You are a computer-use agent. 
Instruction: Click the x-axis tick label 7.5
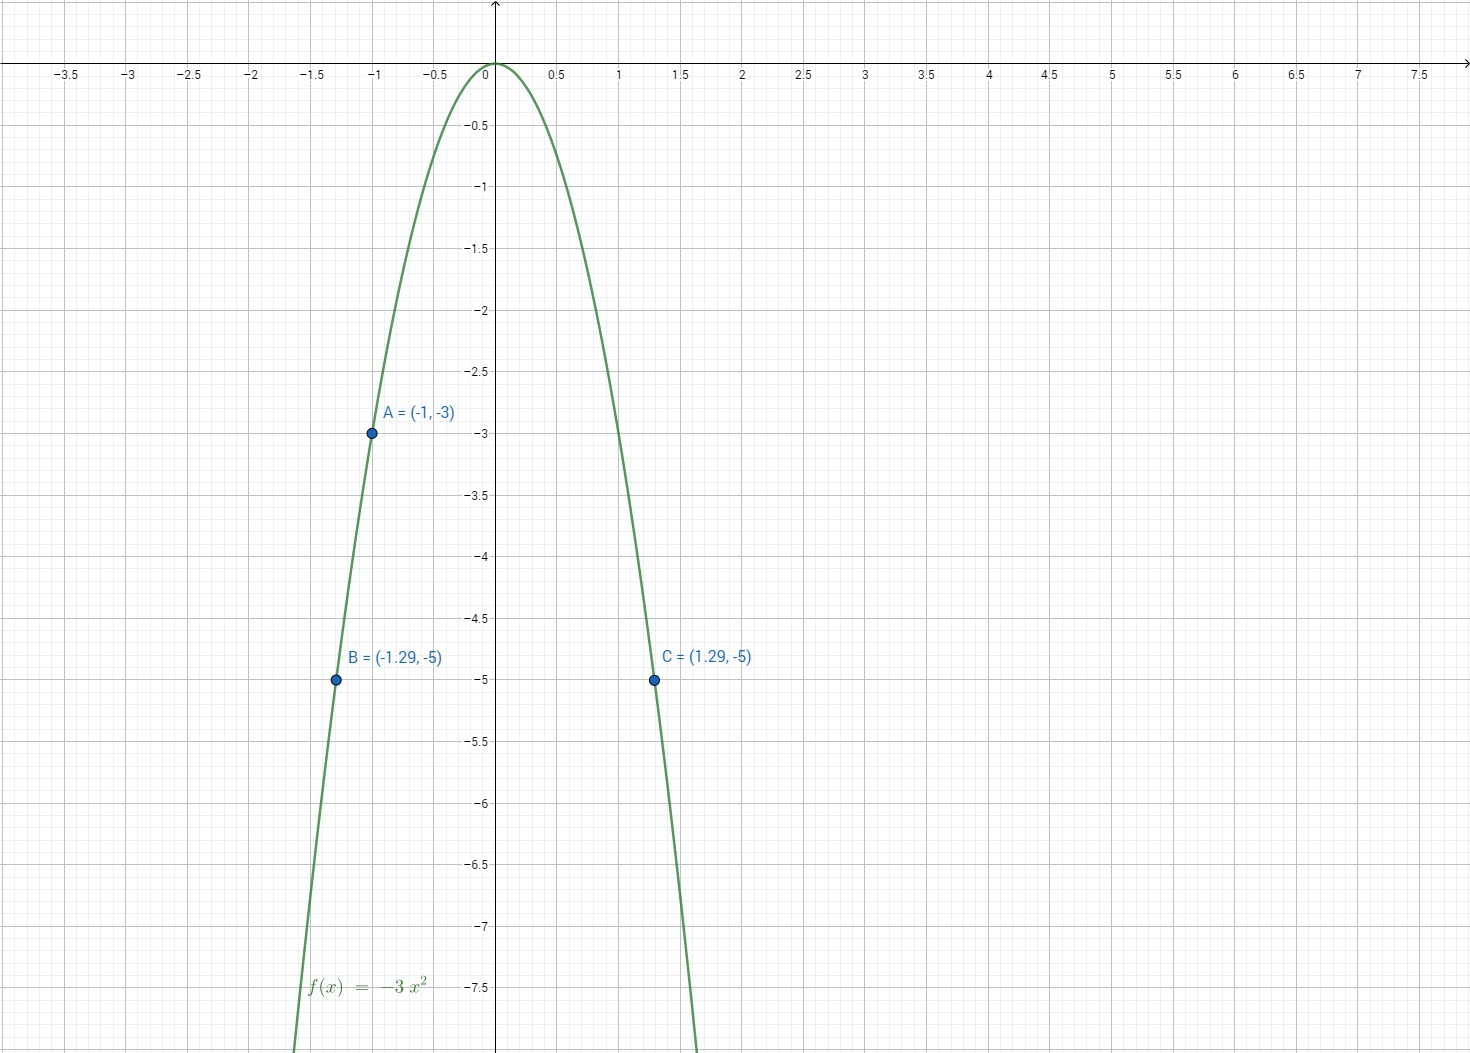click(1419, 75)
